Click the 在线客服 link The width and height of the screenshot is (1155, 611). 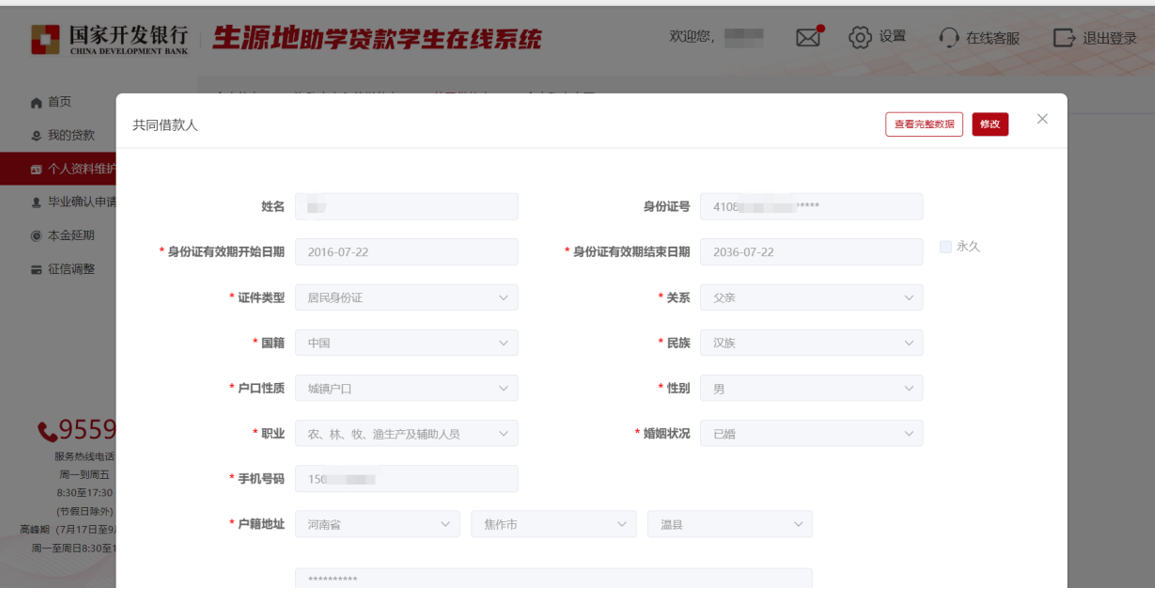coord(993,38)
